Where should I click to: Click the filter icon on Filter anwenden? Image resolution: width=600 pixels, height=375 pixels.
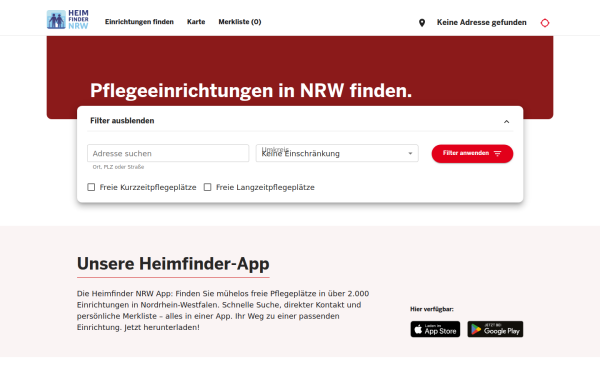click(497, 153)
